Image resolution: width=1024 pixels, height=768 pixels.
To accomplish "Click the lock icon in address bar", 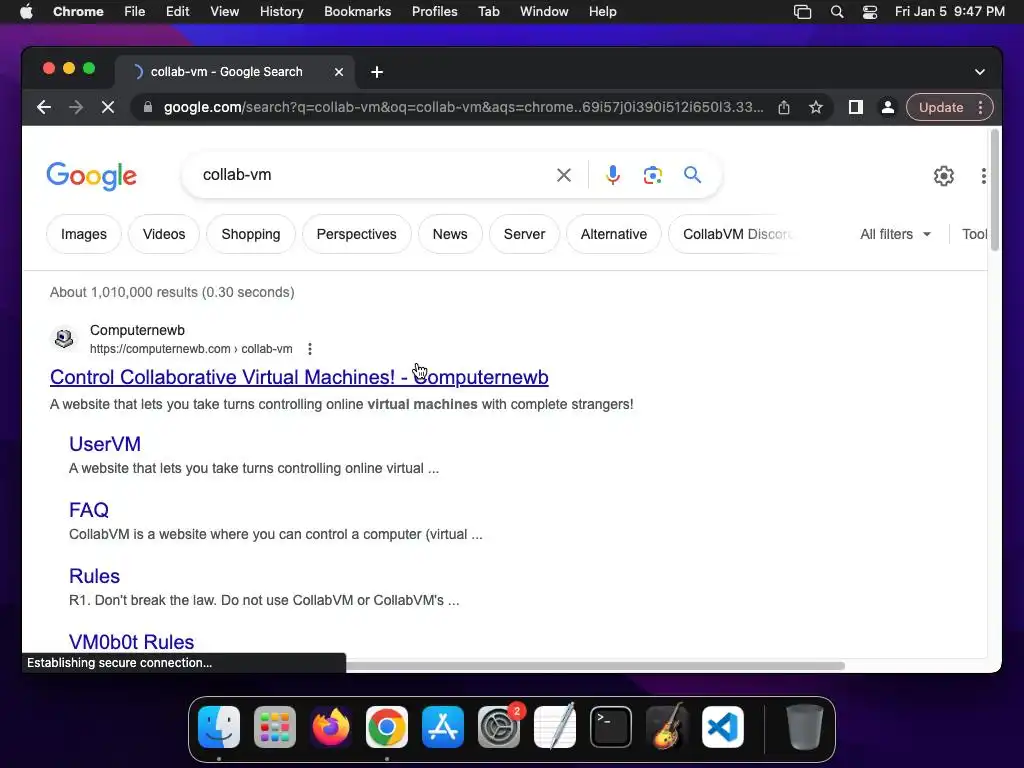I will click(148, 107).
